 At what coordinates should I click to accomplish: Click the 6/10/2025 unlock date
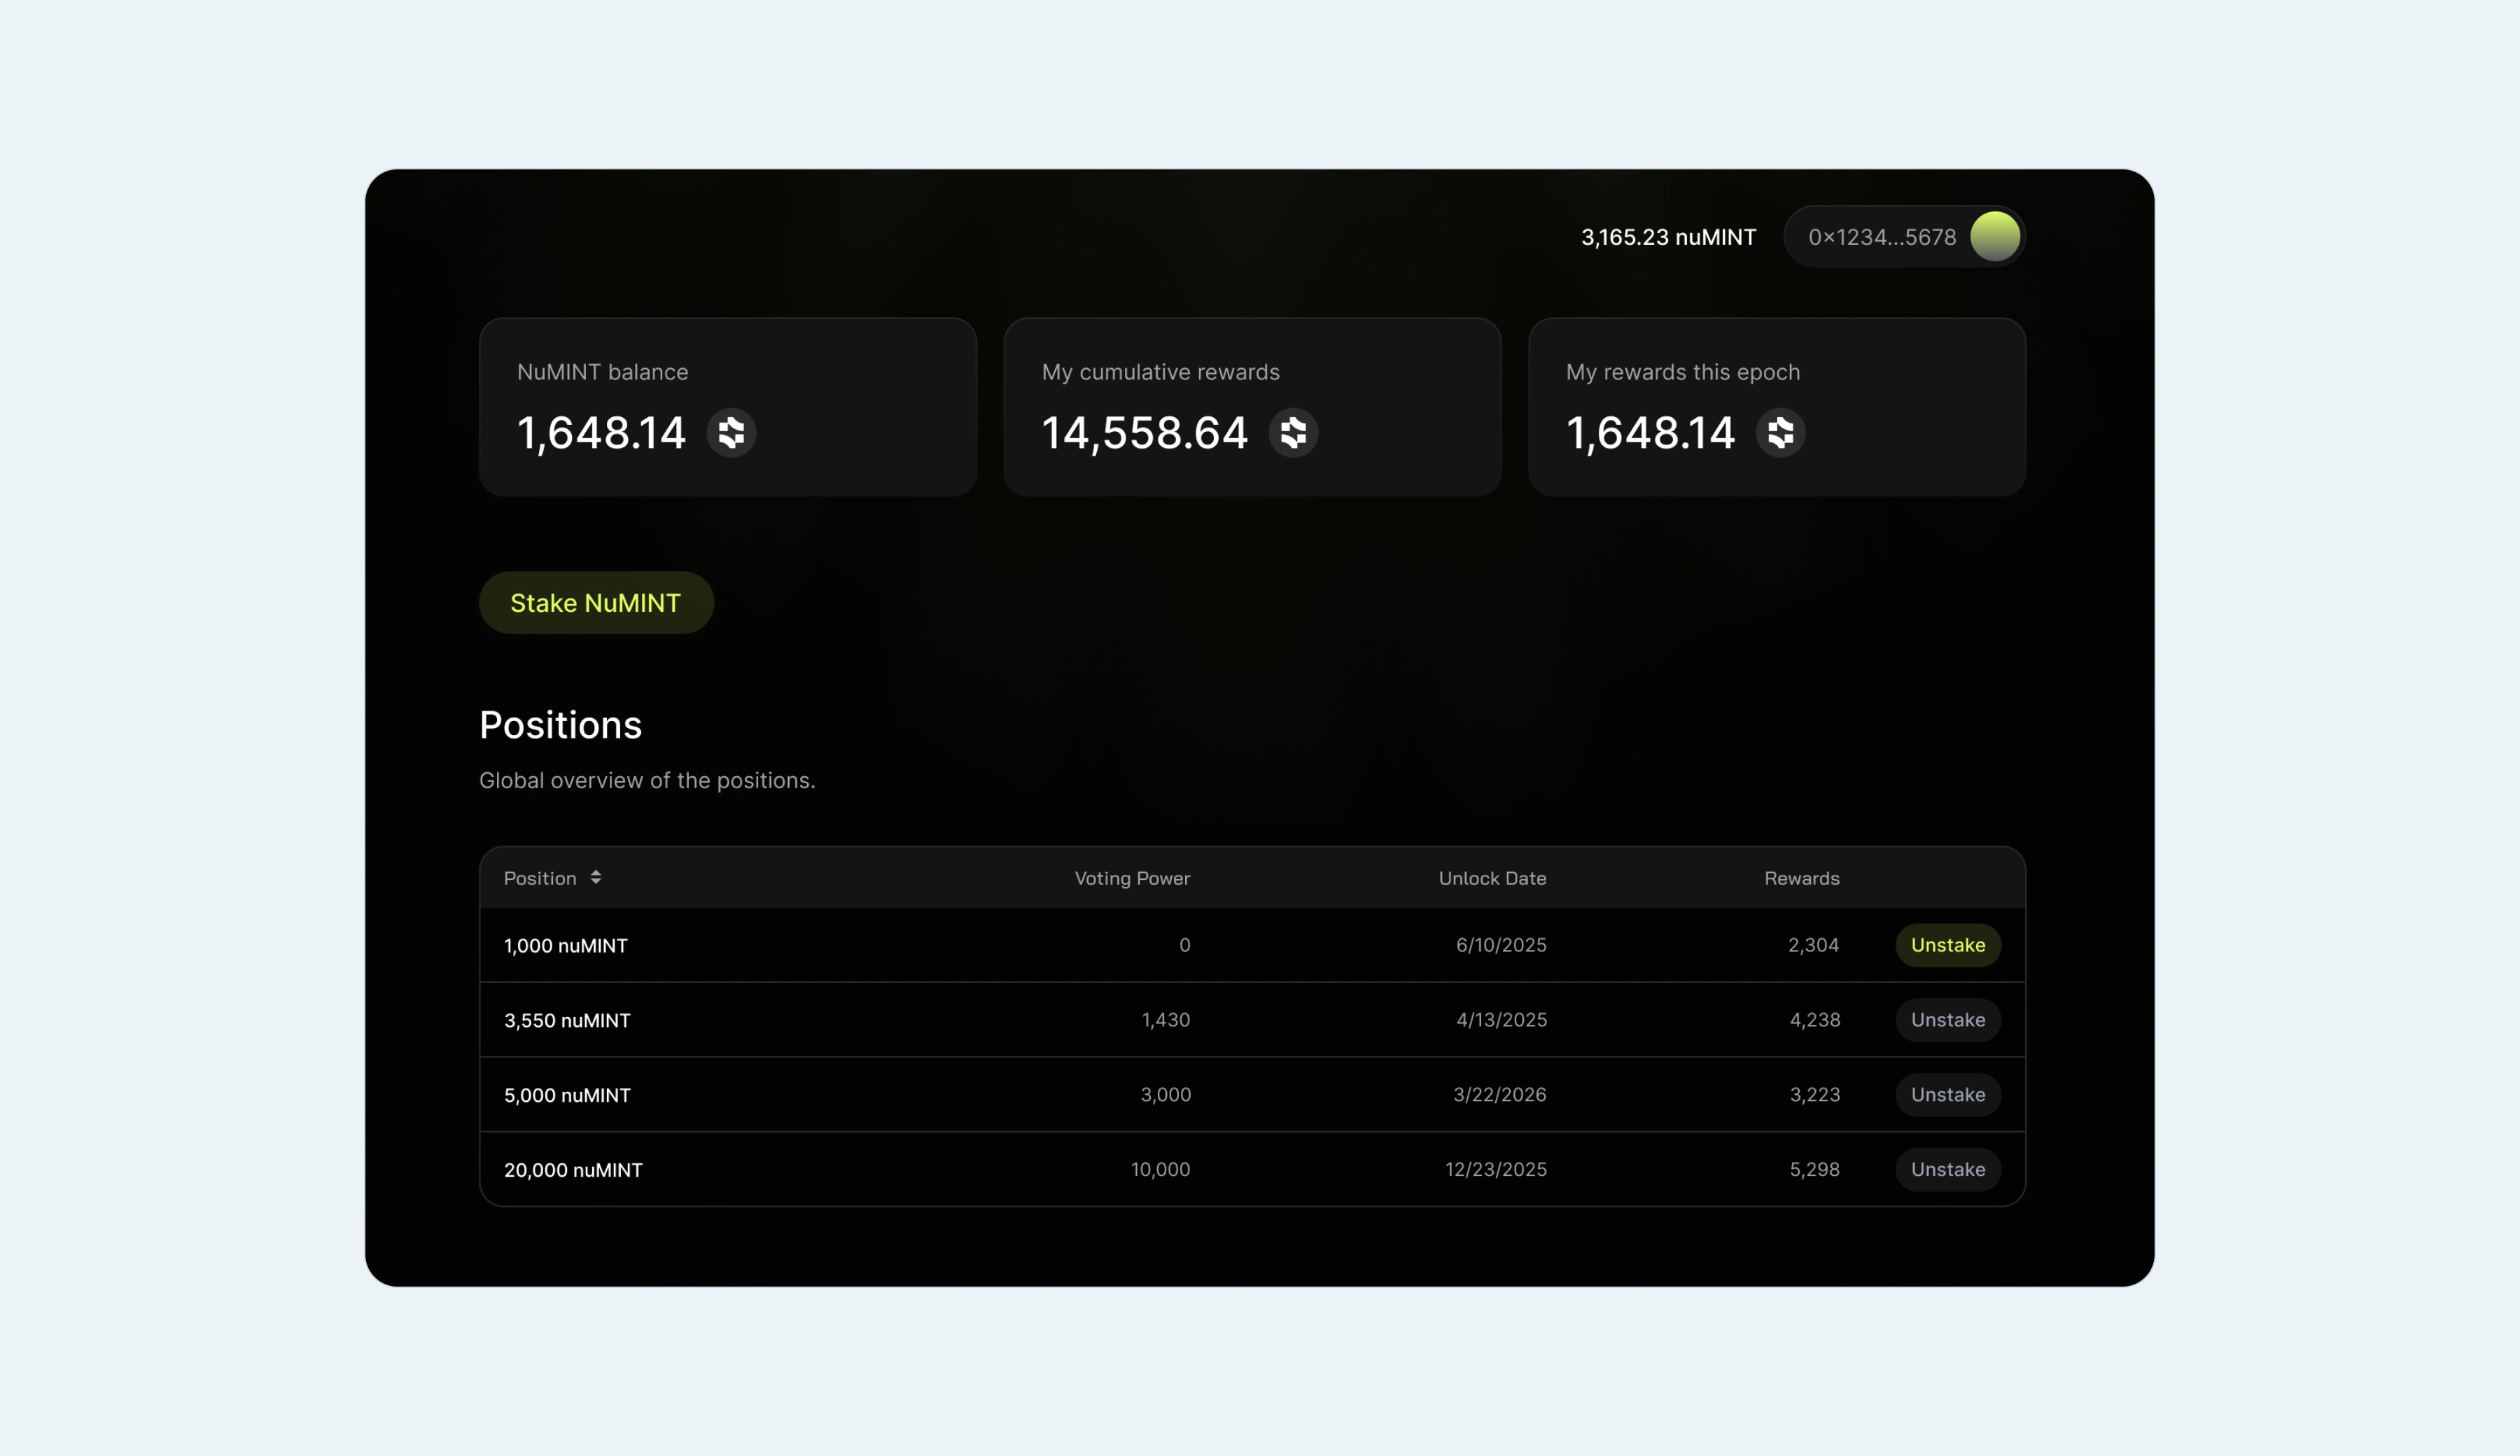tap(1501, 945)
